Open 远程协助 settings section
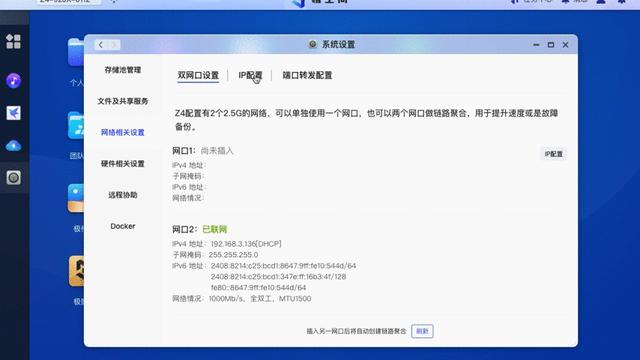Screen dimensions: 640x360 [x=122, y=195]
